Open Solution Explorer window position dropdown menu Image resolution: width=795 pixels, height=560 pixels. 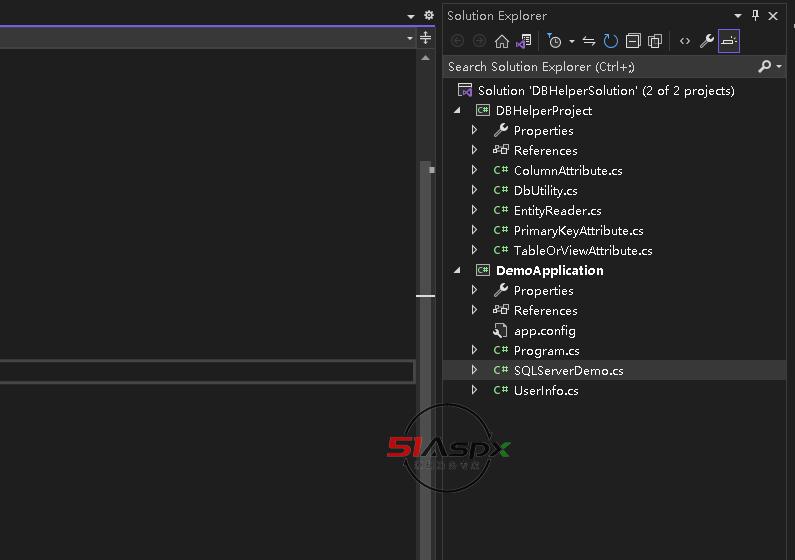(738, 15)
